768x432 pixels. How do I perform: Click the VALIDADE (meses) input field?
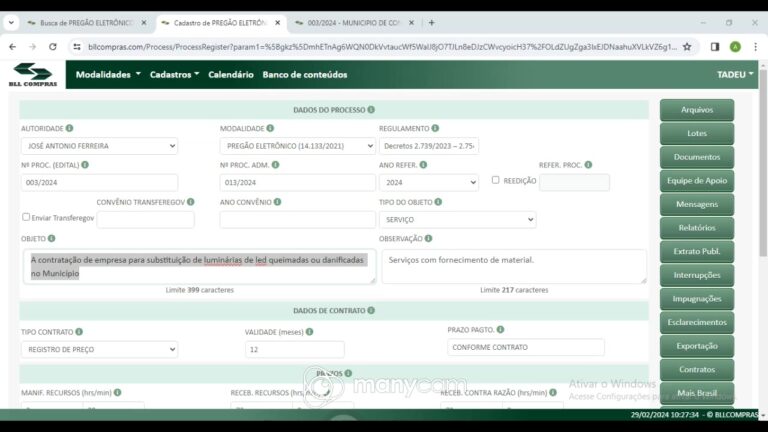coord(294,349)
